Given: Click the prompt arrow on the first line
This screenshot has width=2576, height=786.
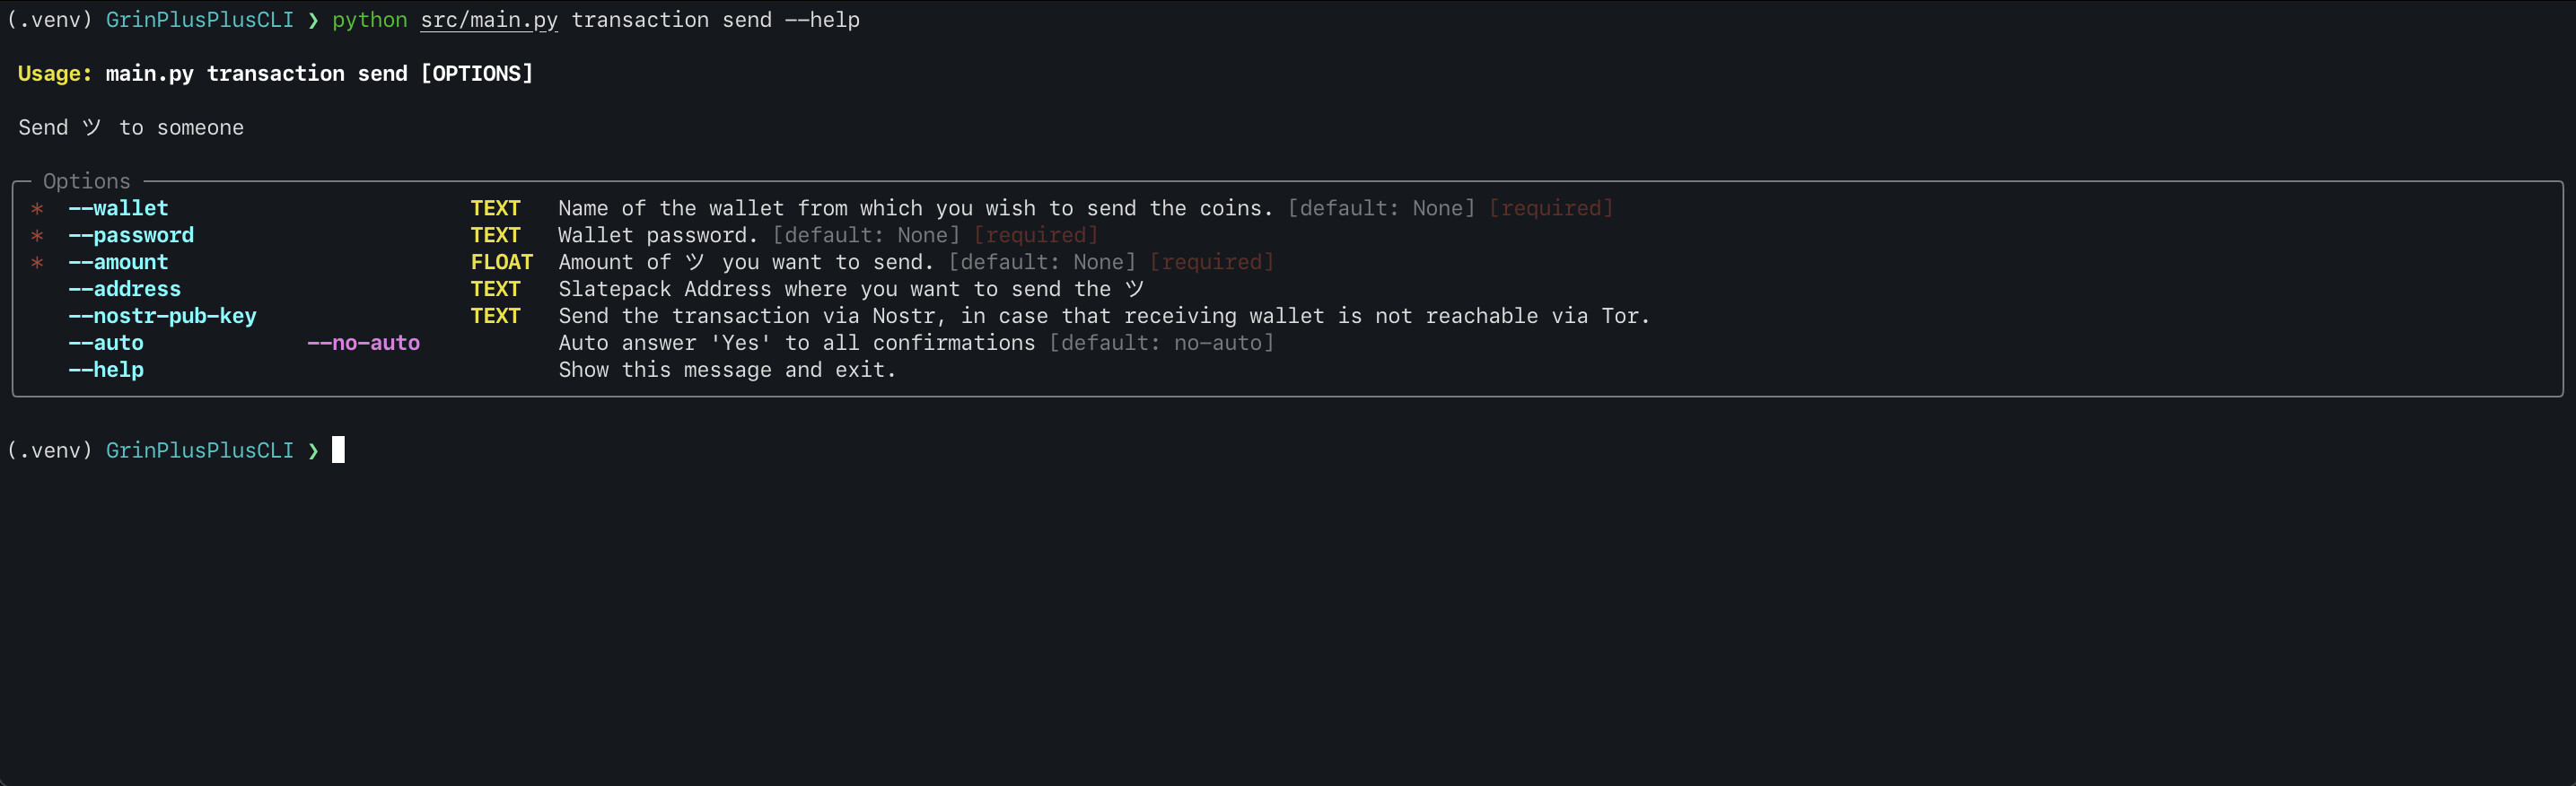Looking at the screenshot, I should click(313, 20).
